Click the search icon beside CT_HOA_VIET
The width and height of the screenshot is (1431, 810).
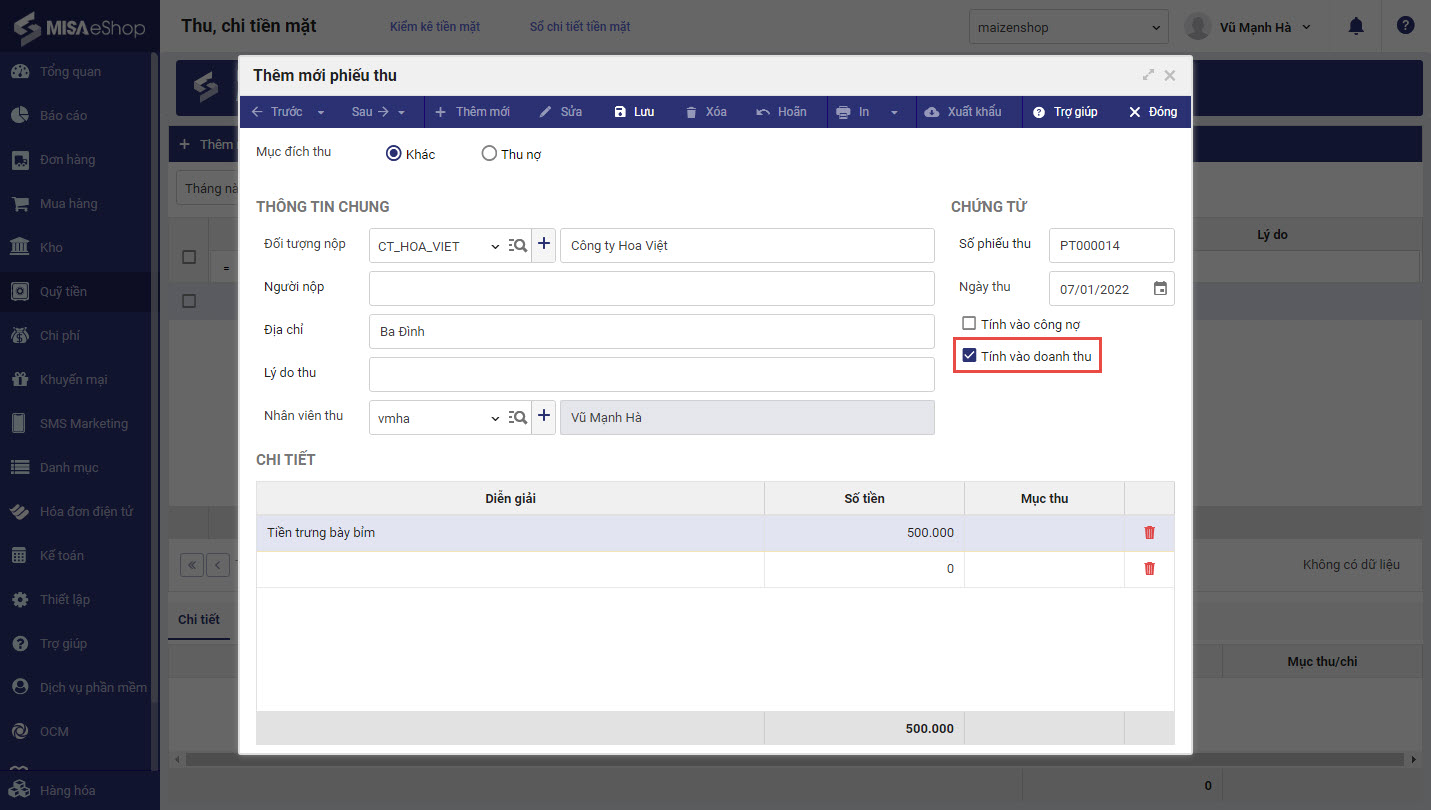point(518,246)
